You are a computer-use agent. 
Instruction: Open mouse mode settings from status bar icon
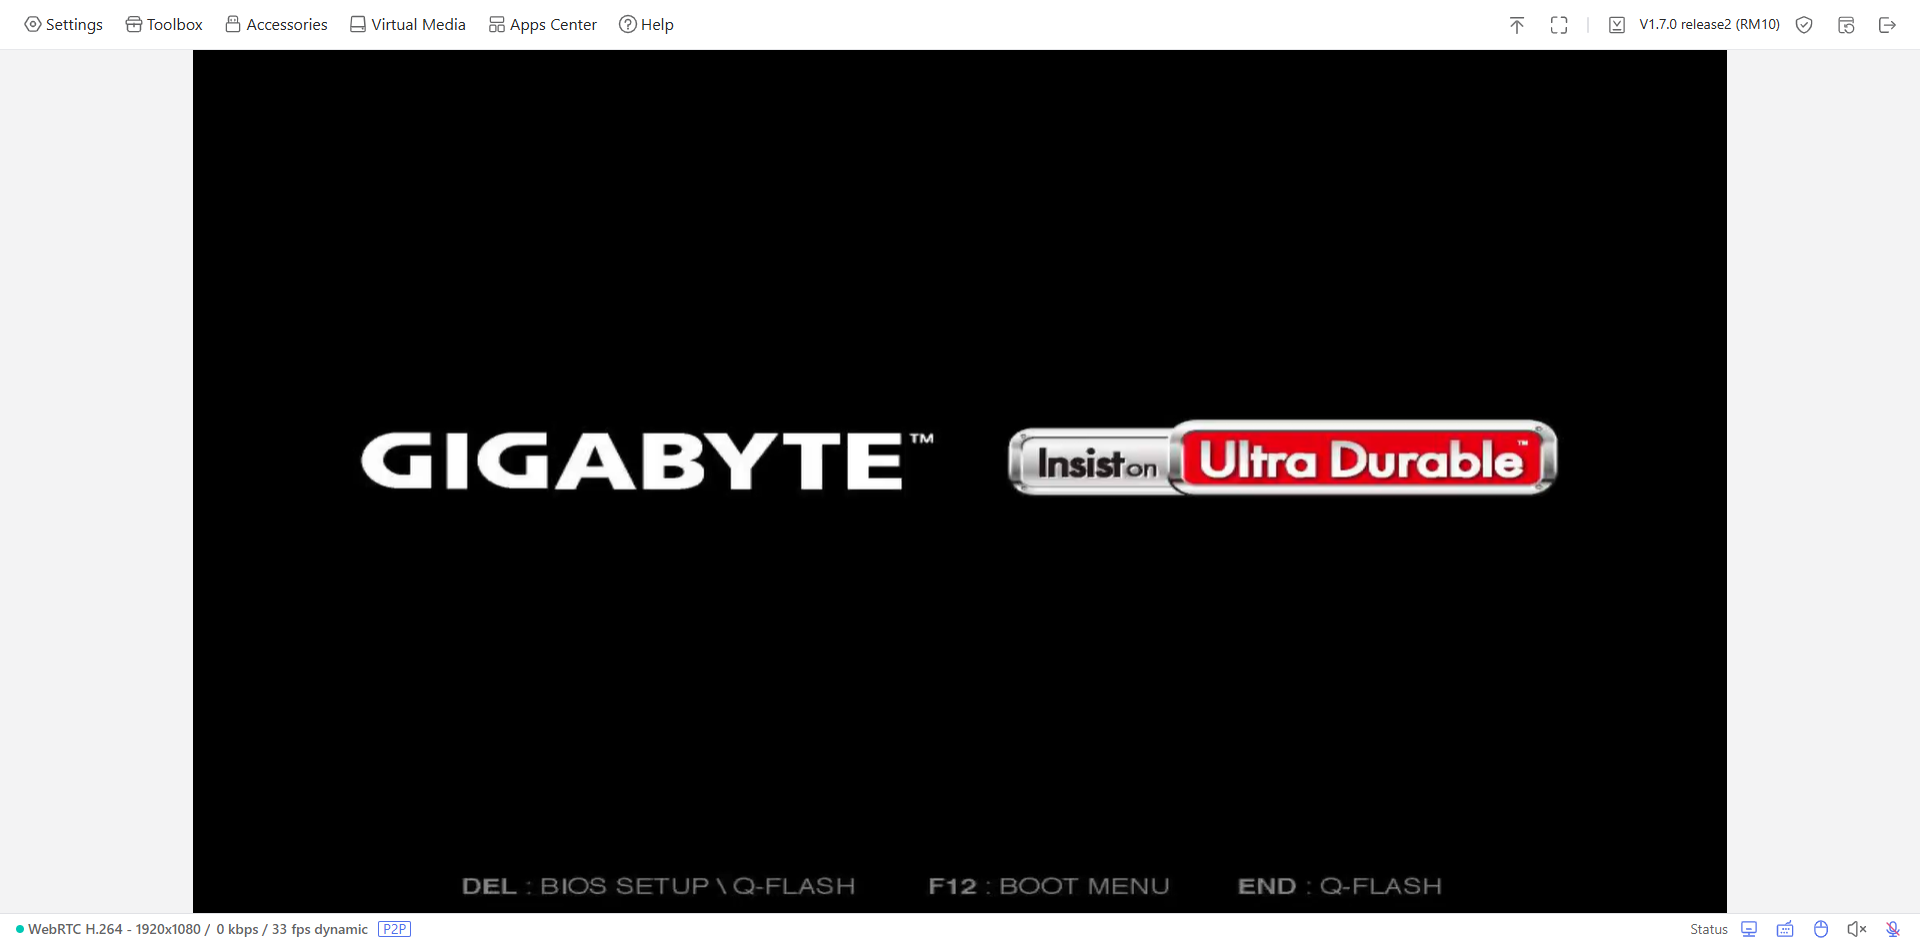(x=1822, y=929)
